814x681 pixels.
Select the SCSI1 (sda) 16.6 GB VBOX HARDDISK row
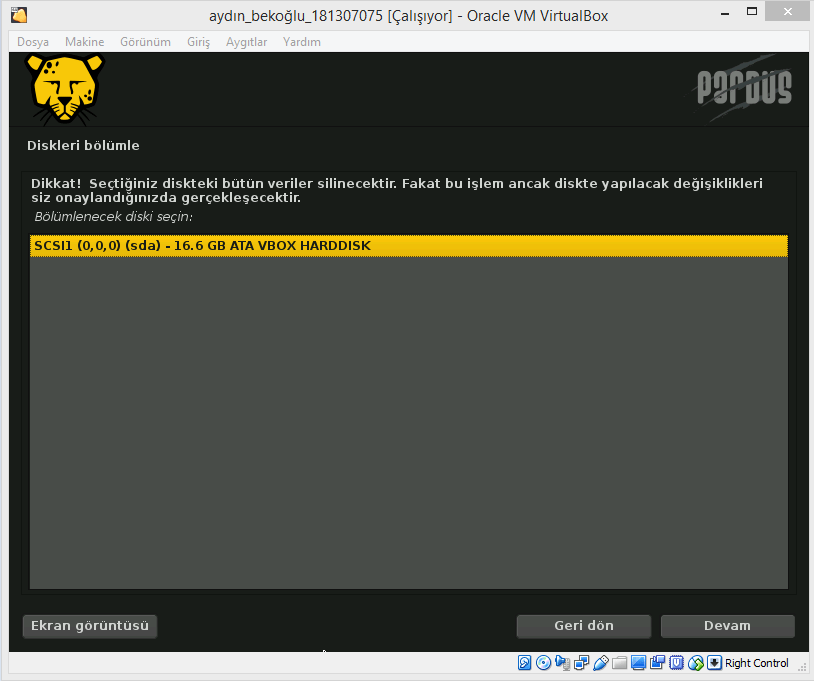(409, 246)
